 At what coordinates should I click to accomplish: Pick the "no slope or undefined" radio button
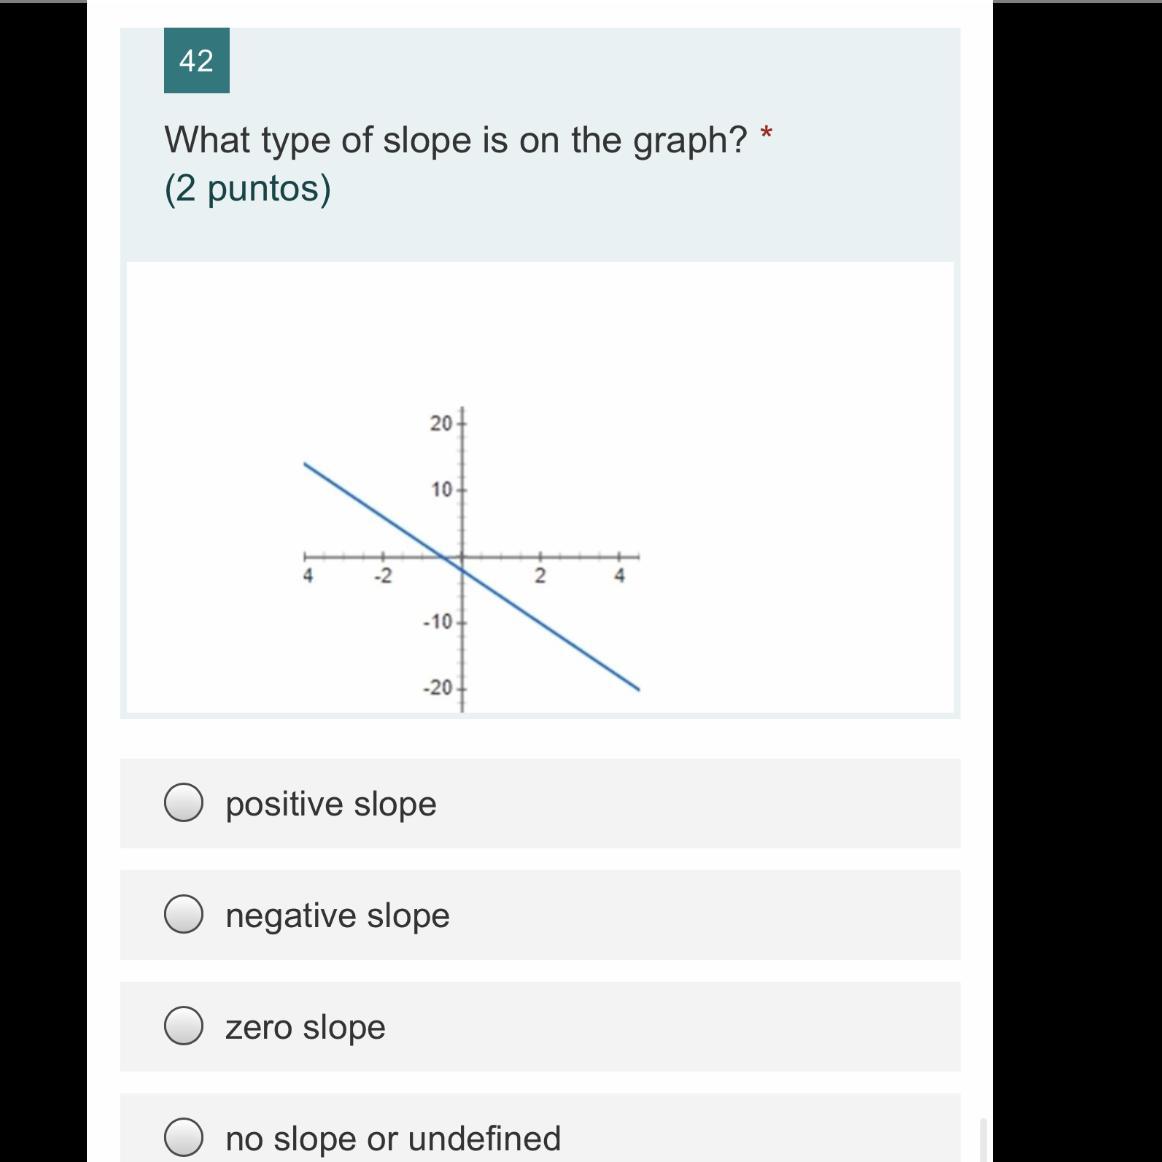[184, 1138]
